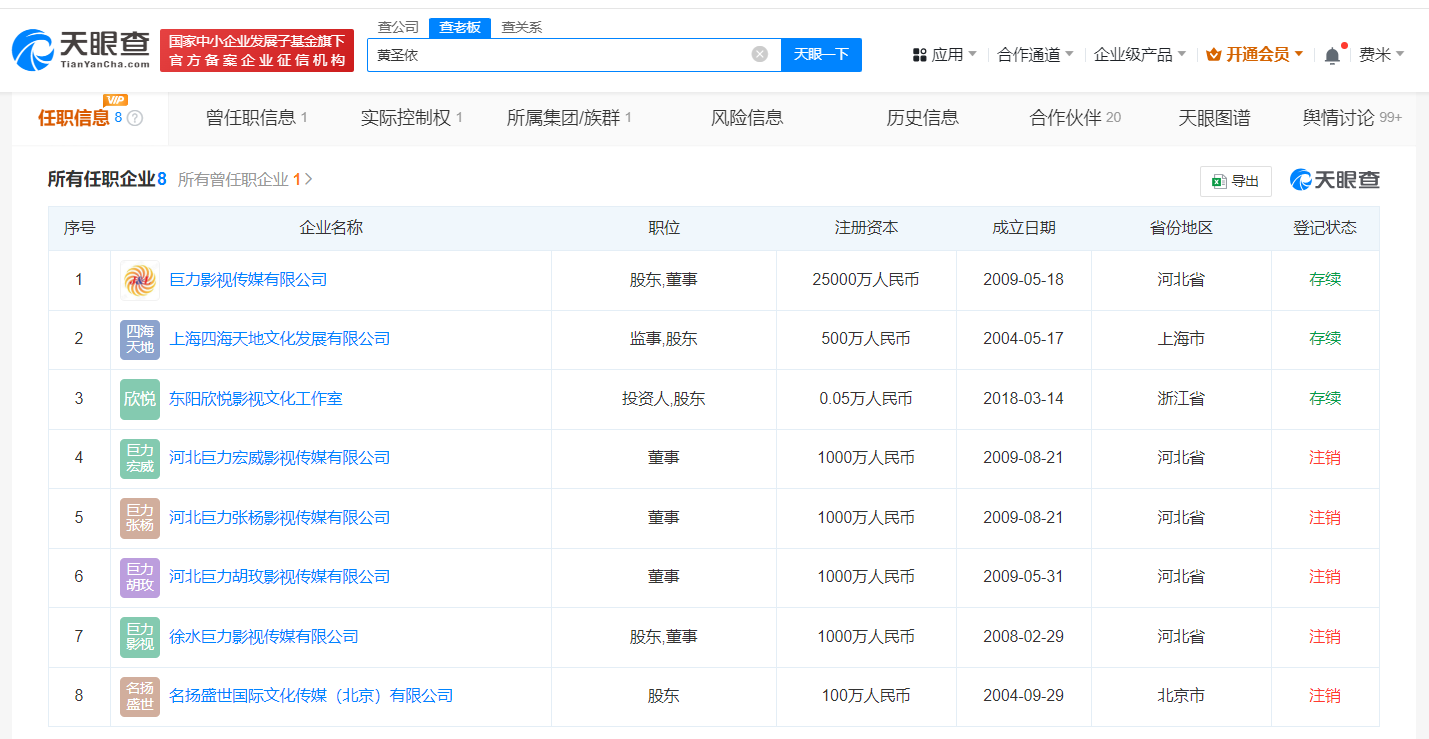Open the 舆情讨论 tab
The width and height of the screenshot is (1429, 739).
coord(1352,118)
